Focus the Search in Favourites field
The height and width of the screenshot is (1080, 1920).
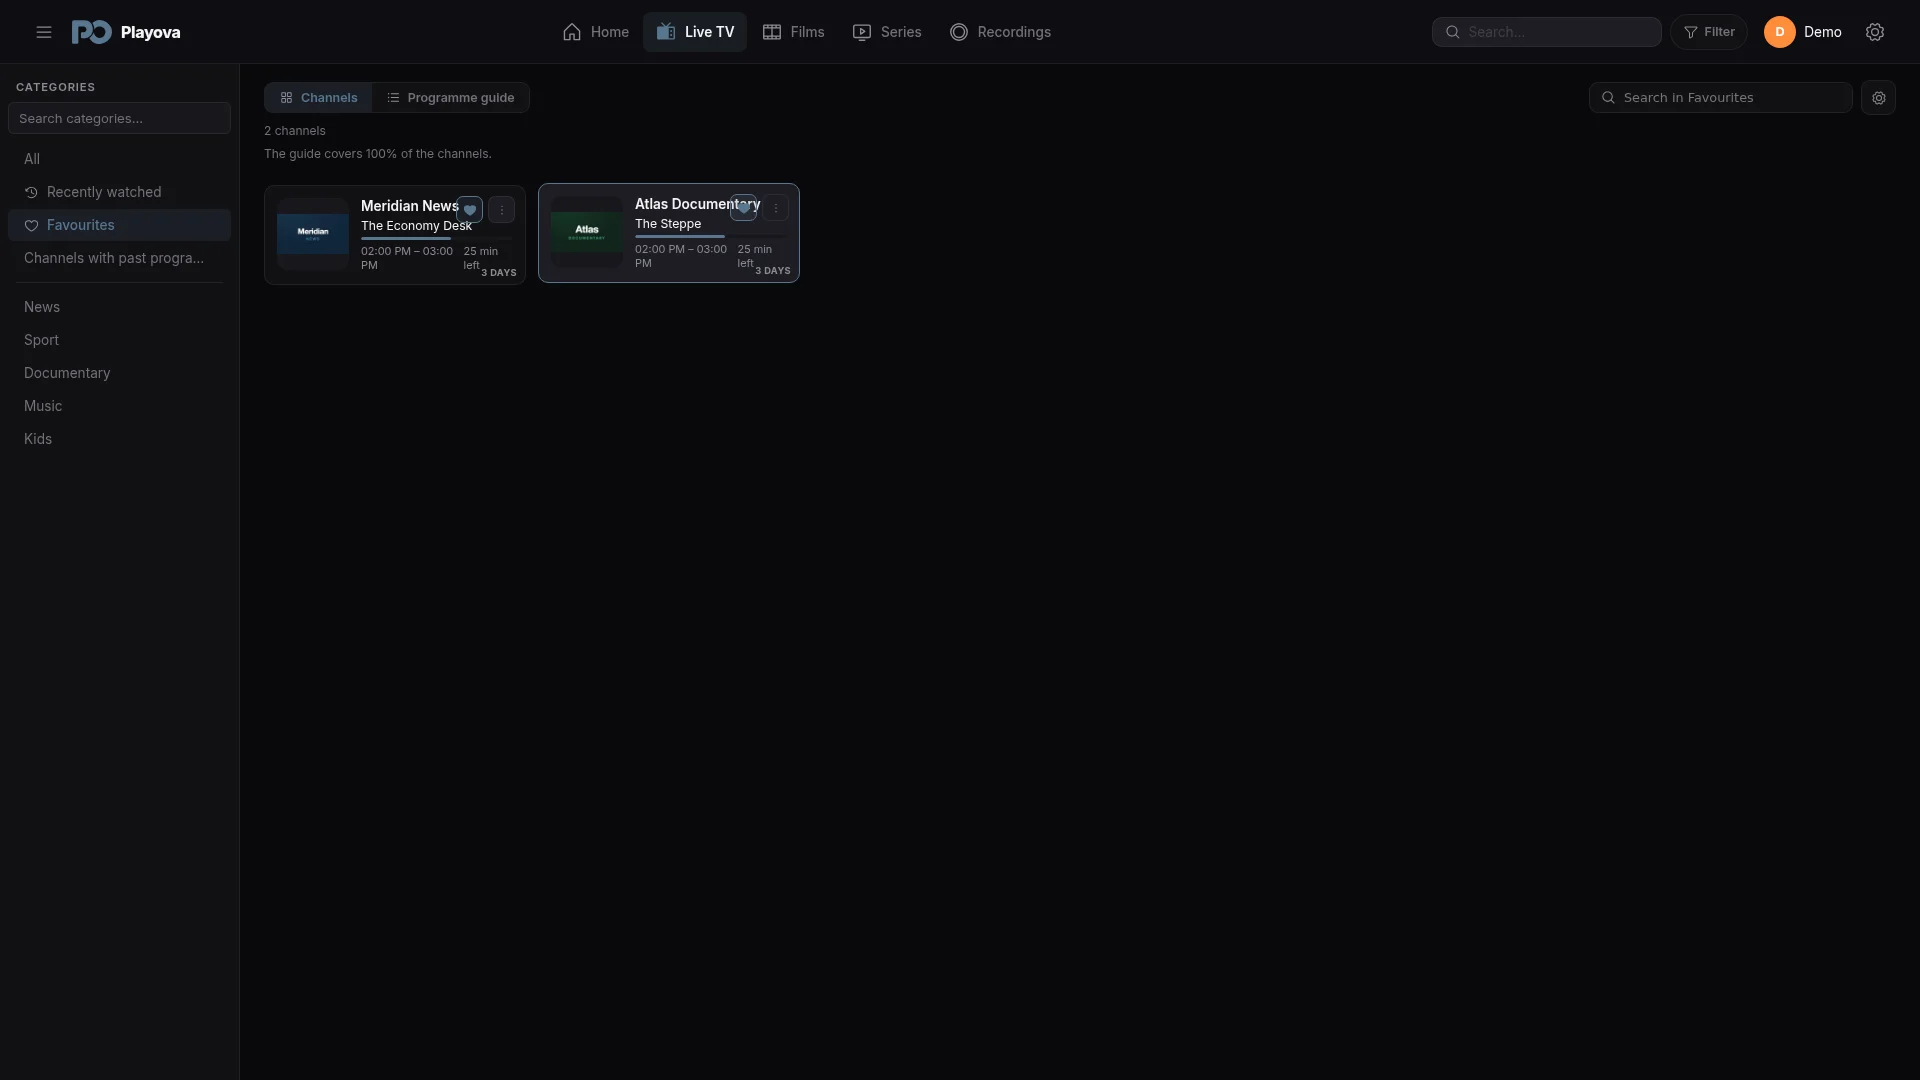click(x=1720, y=97)
